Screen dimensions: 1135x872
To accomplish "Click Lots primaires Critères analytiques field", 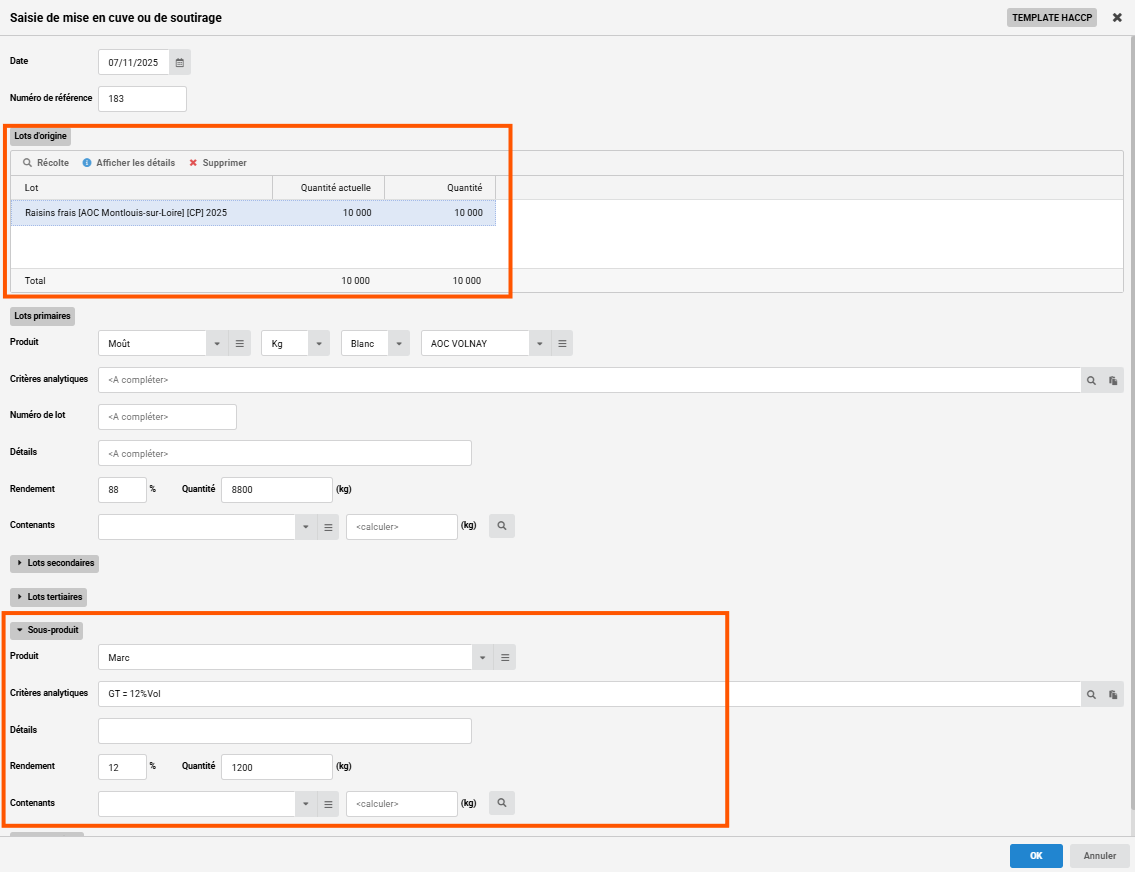I will (x=590, y=381).
